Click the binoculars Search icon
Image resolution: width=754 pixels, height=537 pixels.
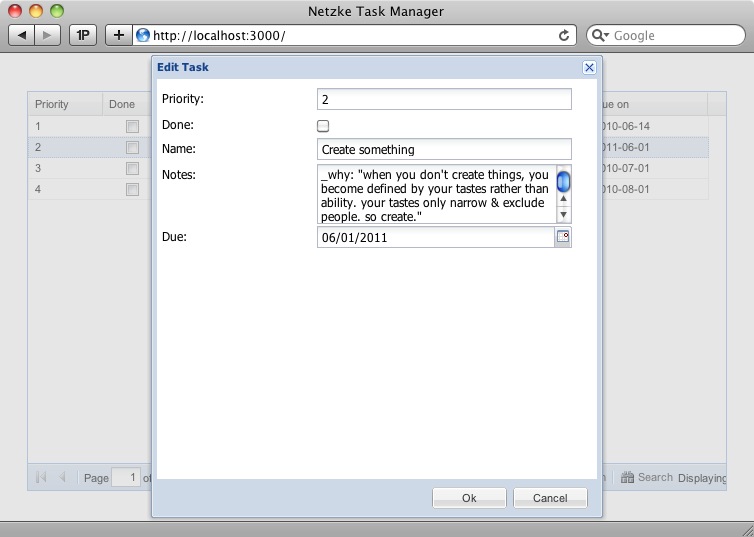pyautogui.click(x=627, y=477)
